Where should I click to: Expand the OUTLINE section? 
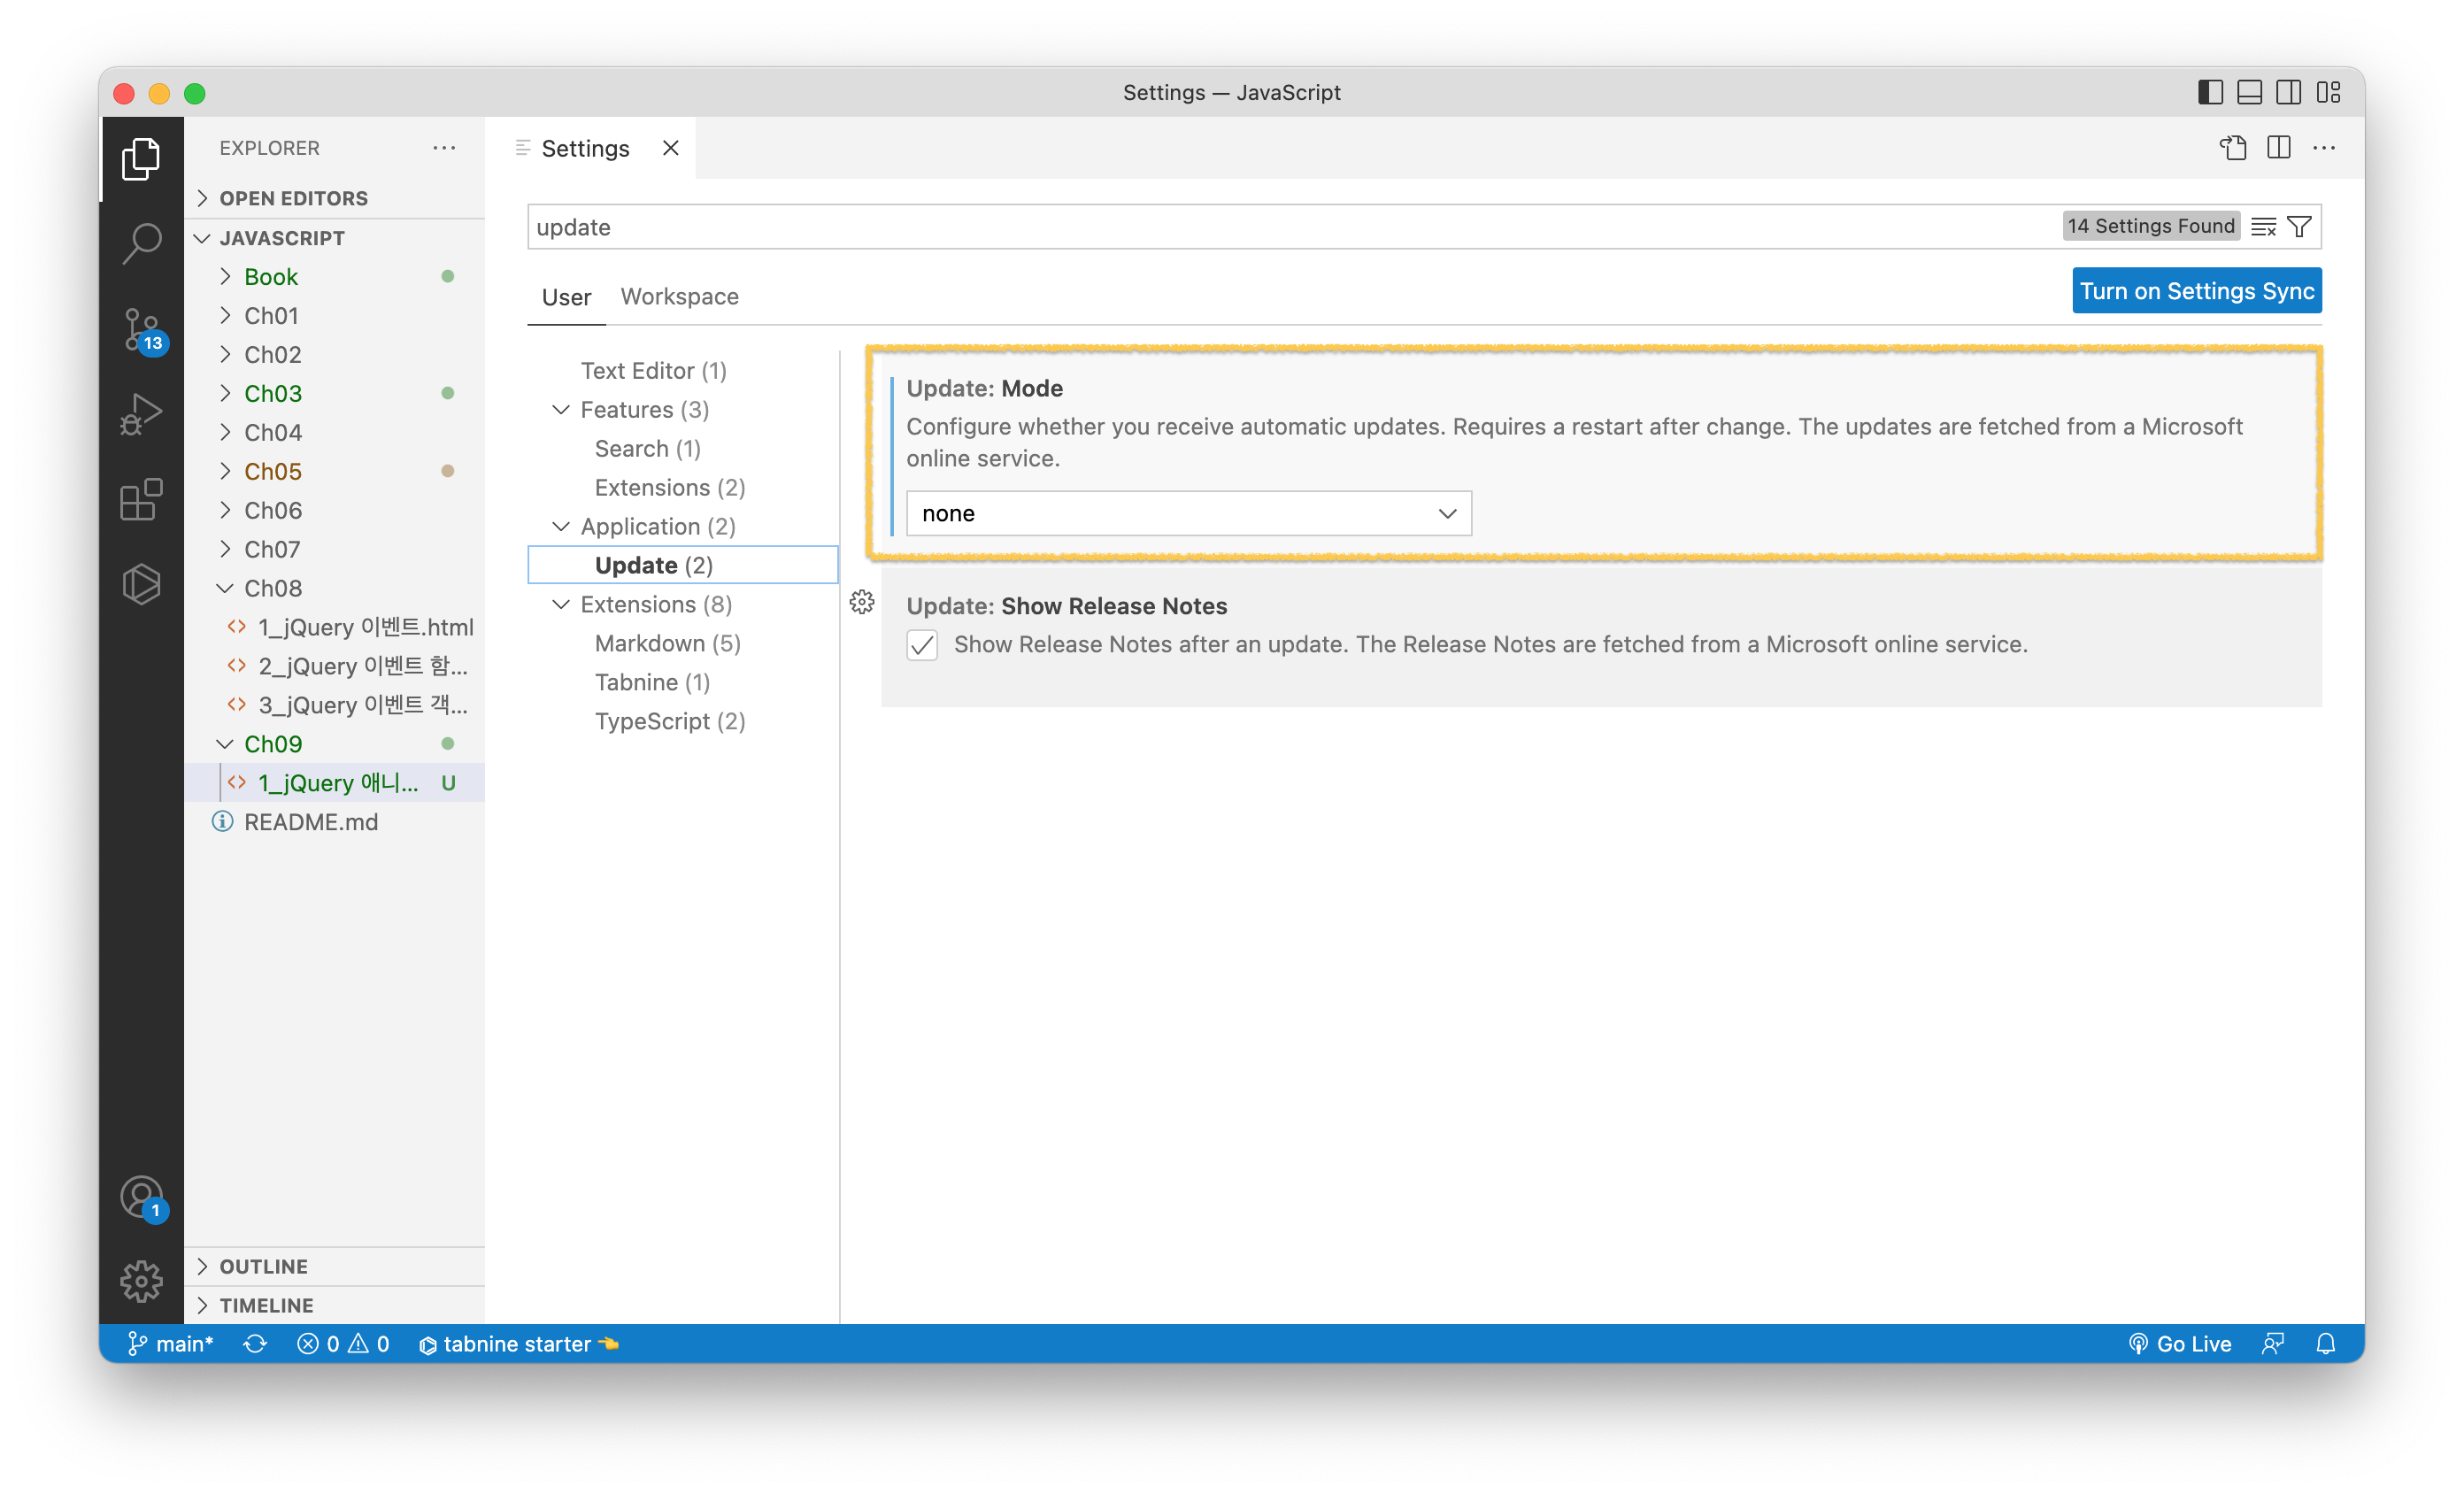coord(263,1266)
